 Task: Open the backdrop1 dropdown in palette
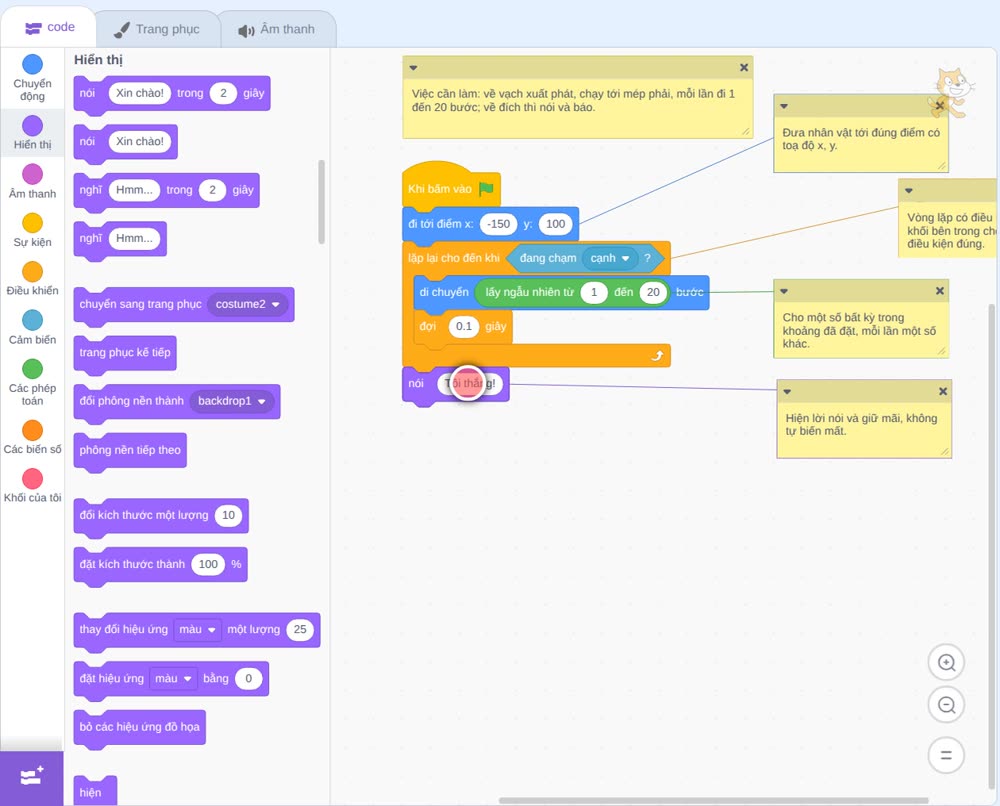(232, 401)
